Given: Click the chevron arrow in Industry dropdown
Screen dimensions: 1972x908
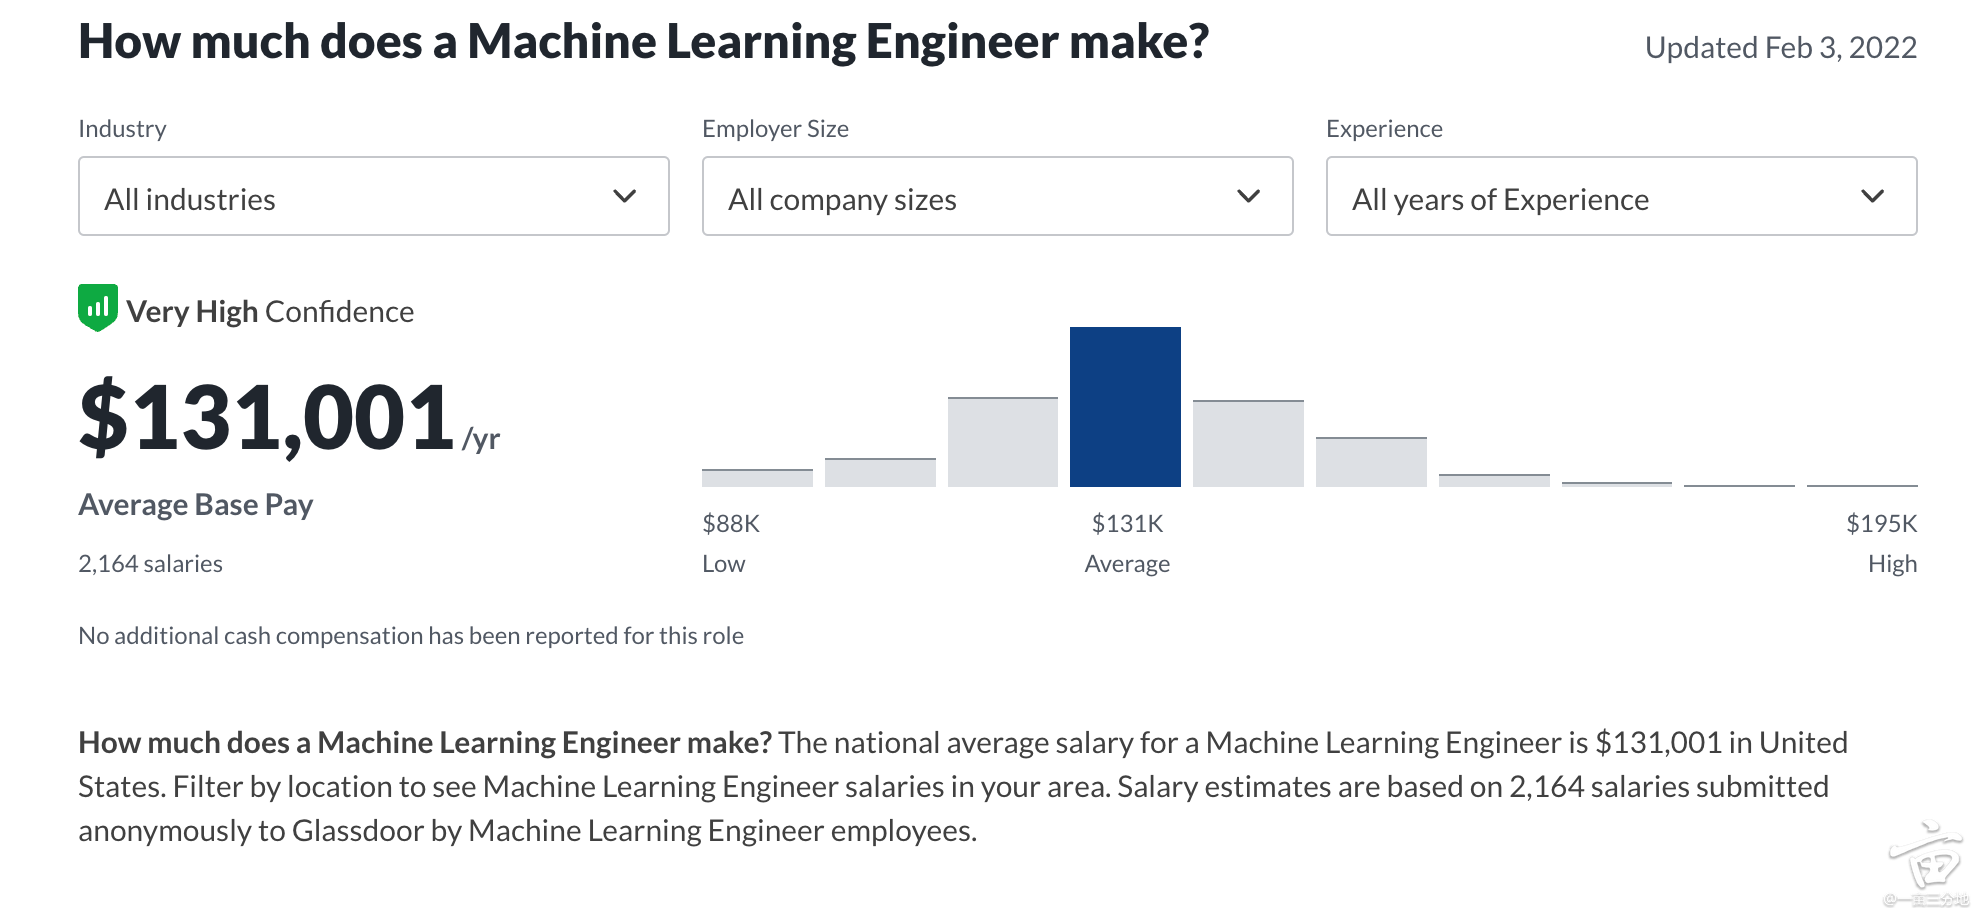Looking at the screenshot, I should [625, 196].
